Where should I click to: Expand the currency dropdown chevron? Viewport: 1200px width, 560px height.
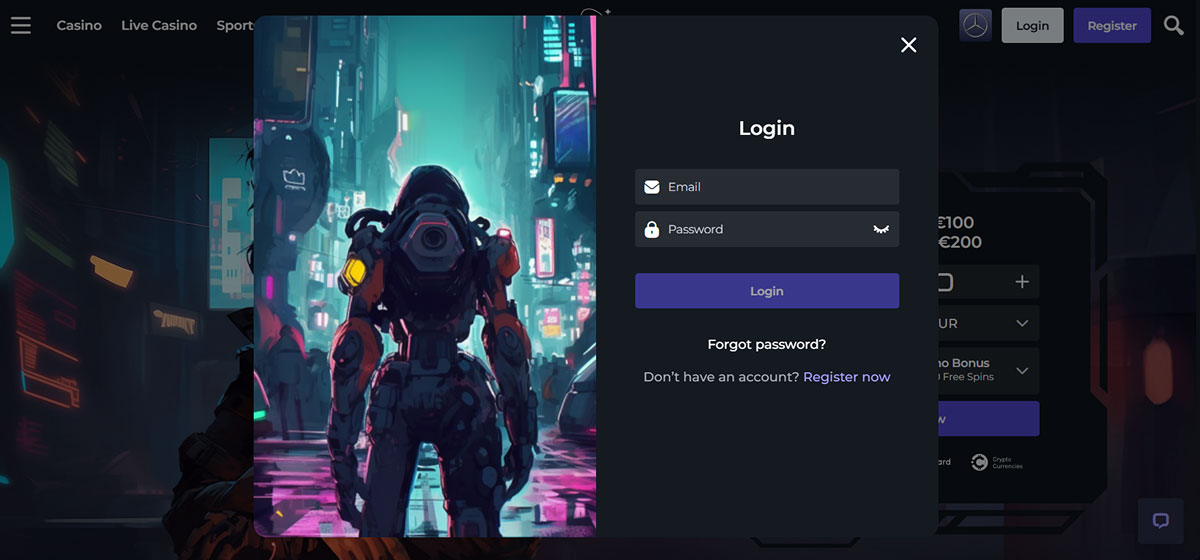(x=1022, y=323)
